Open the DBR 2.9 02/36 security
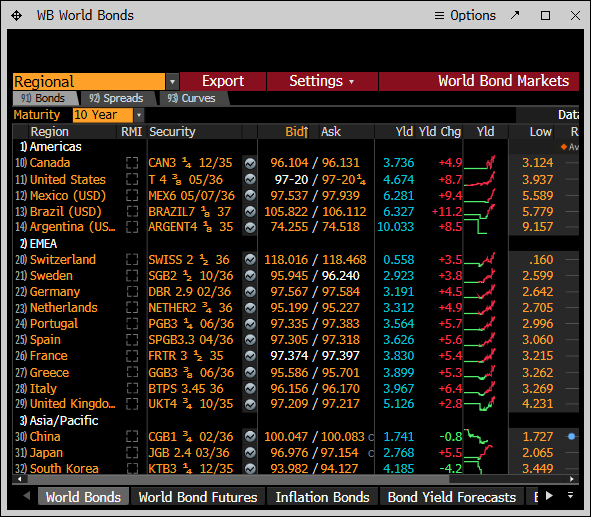The width and height of the screenshot is (591, 517). click(x=190, y=292)
